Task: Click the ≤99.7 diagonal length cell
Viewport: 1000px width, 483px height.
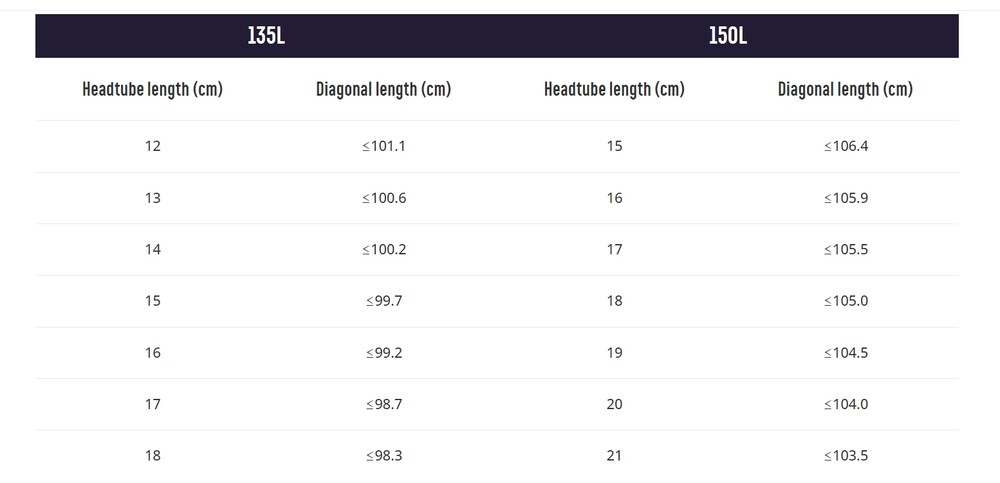Action: tap(384, 301)
